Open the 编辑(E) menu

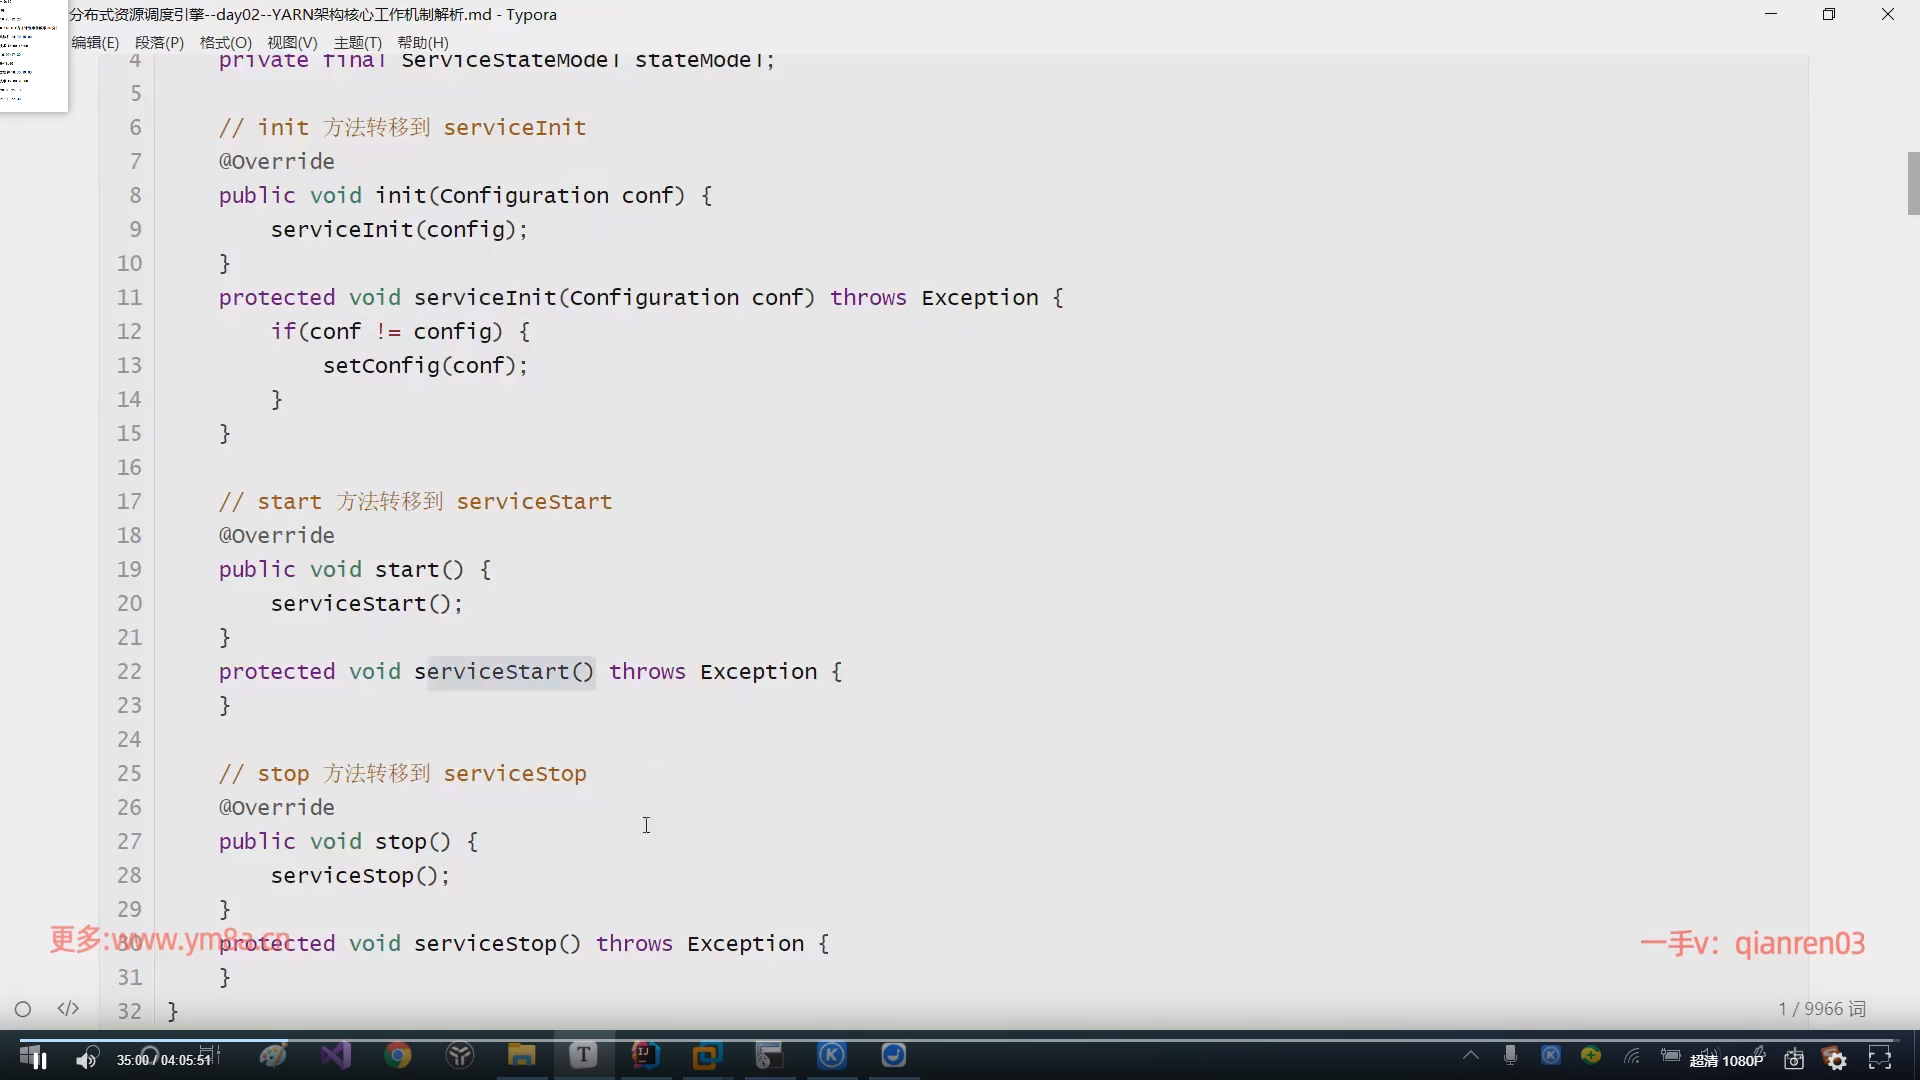coord(95,43)
